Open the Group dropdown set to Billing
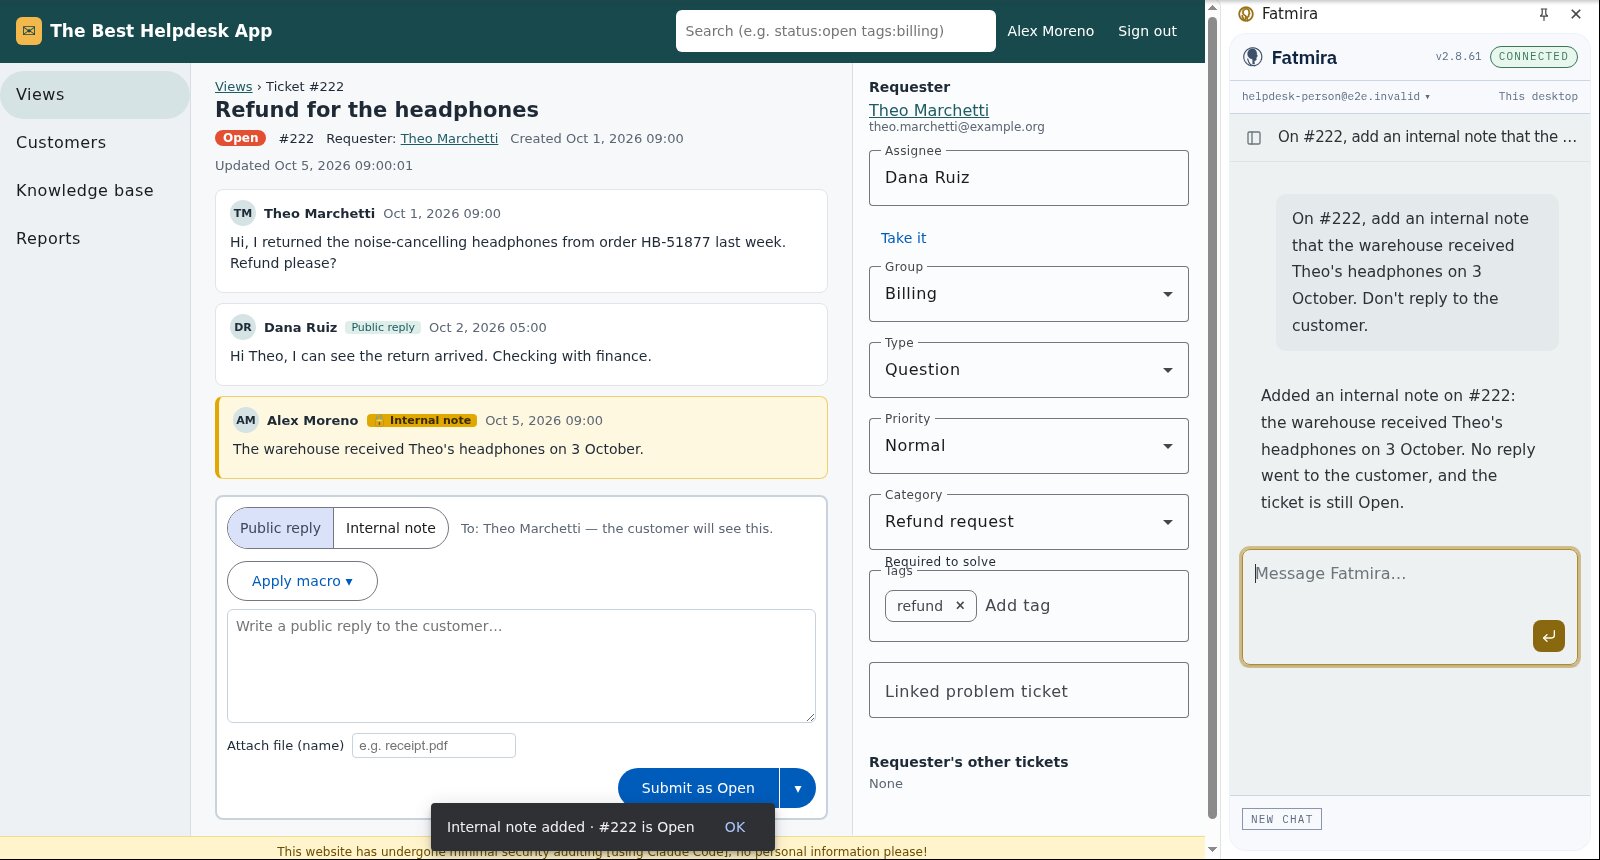 1029,294
